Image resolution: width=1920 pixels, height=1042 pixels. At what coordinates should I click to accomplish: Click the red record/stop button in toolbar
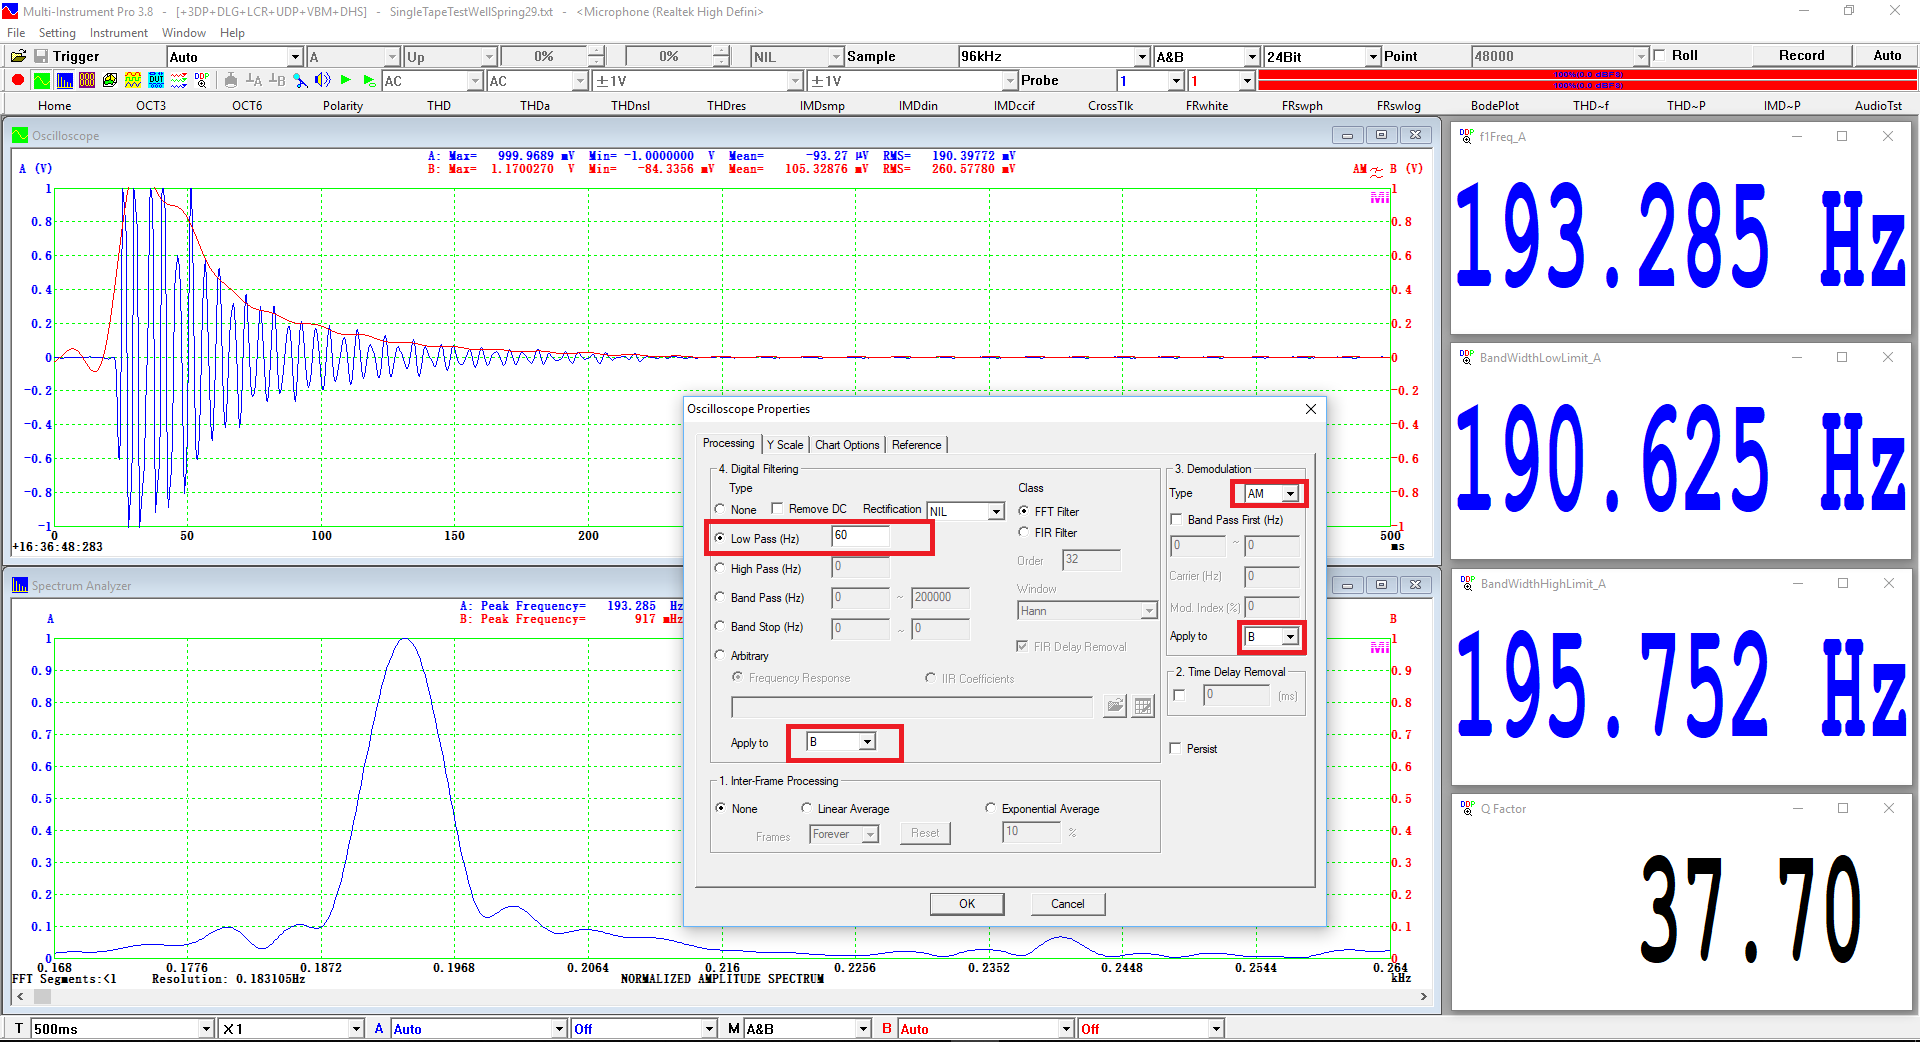[18, 80]
